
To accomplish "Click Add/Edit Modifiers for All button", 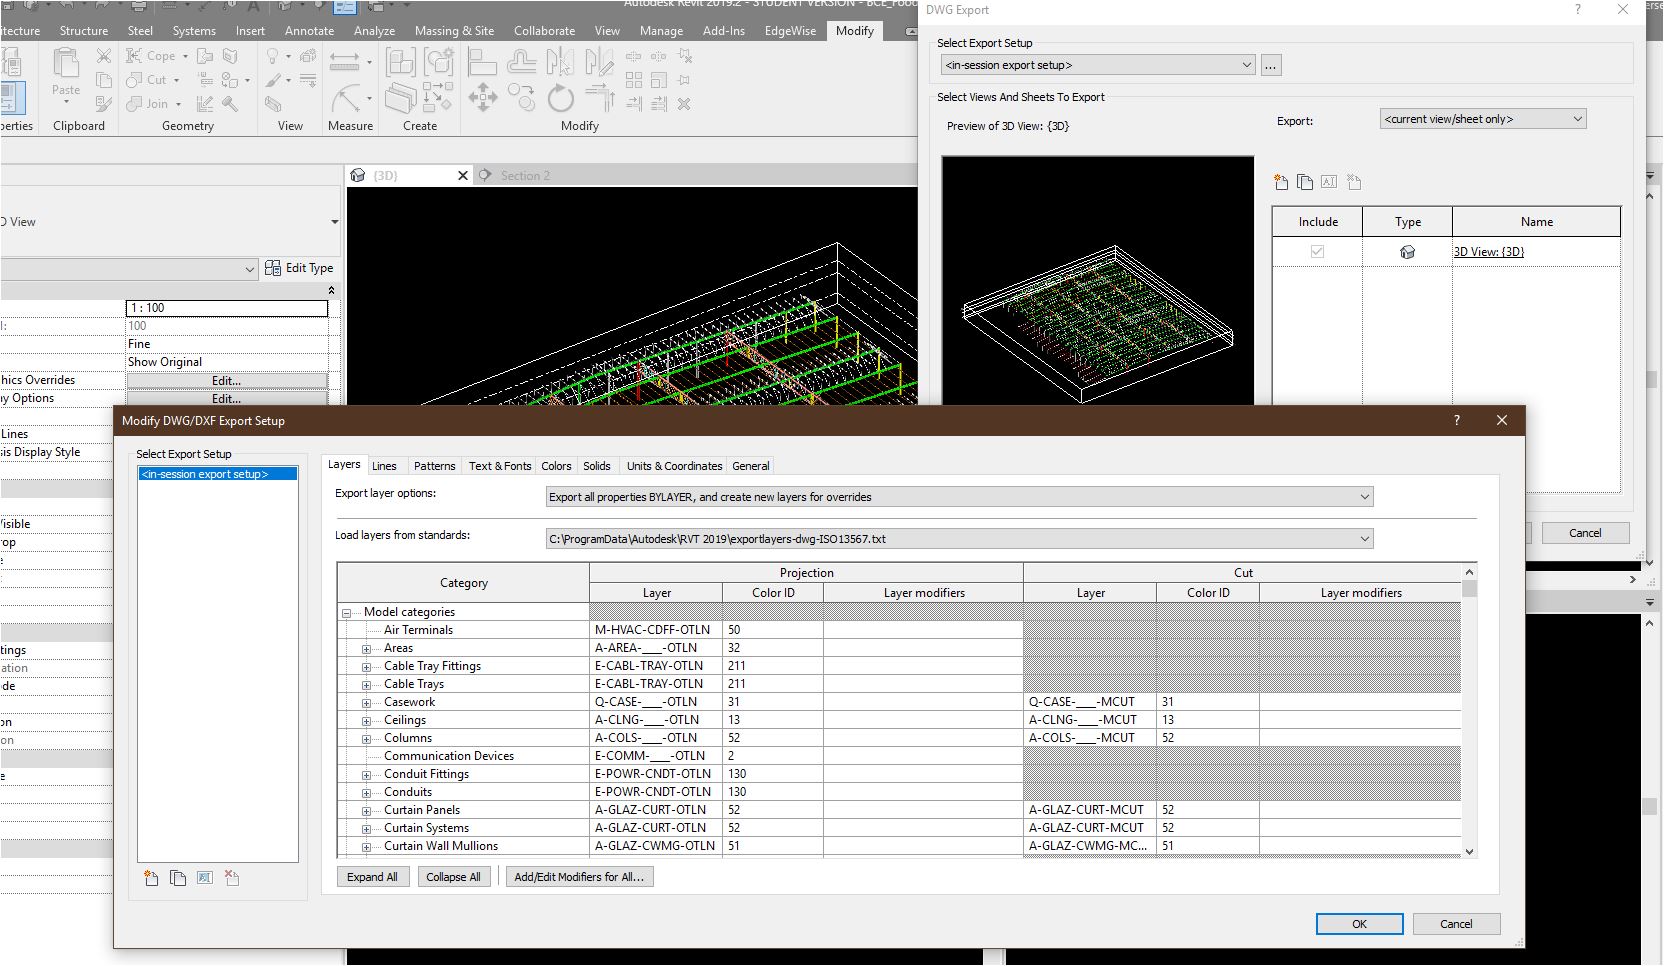I will (579, 877).
